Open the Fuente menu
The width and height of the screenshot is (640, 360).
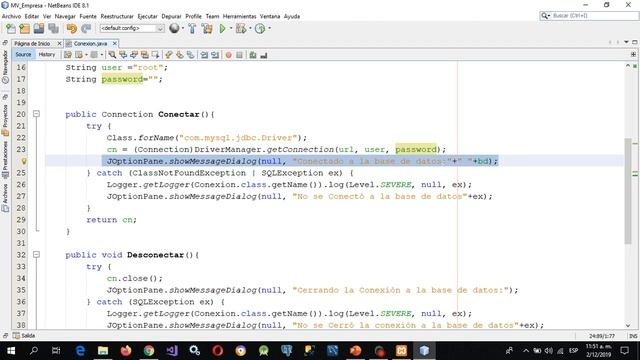(x=88, y=16)
